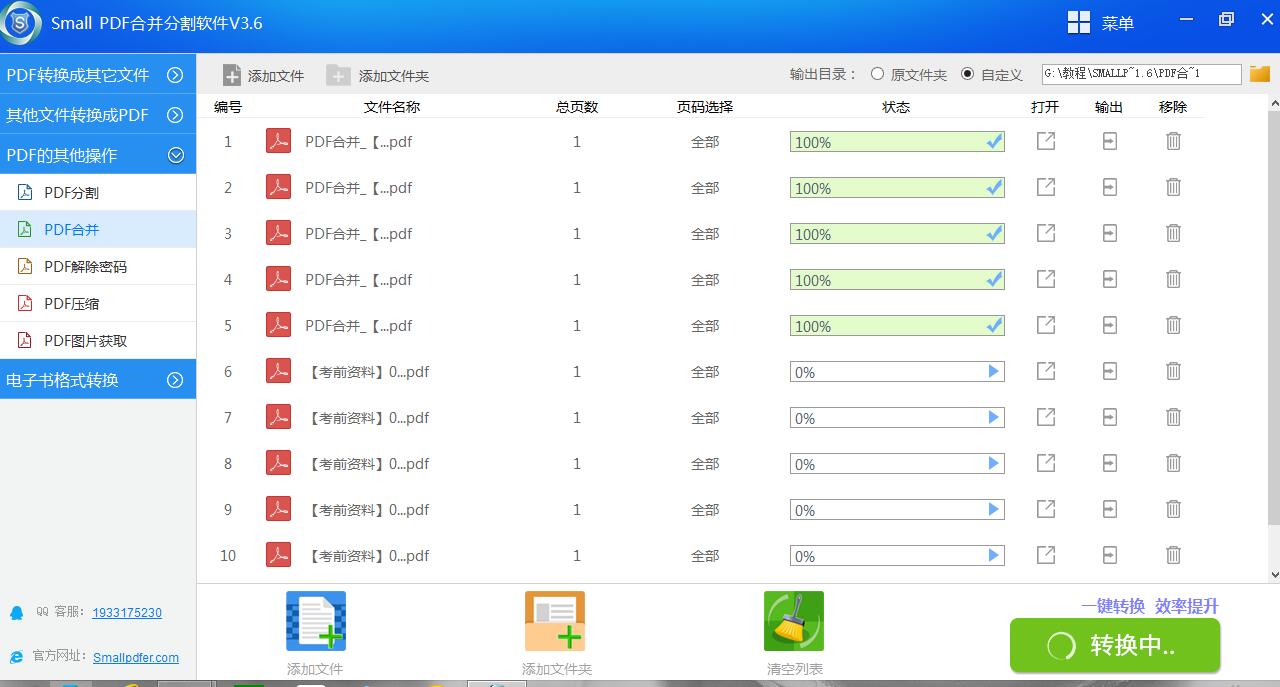Select PDF合并 in sidebar
1280x687 pixels.
(98, 229)
